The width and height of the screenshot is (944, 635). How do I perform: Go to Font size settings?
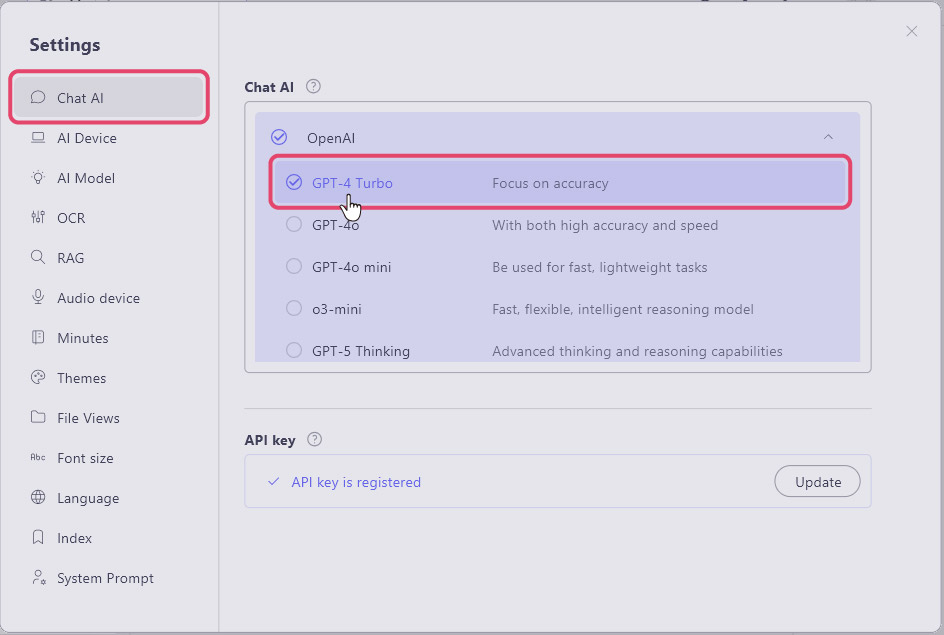[85, 458]
